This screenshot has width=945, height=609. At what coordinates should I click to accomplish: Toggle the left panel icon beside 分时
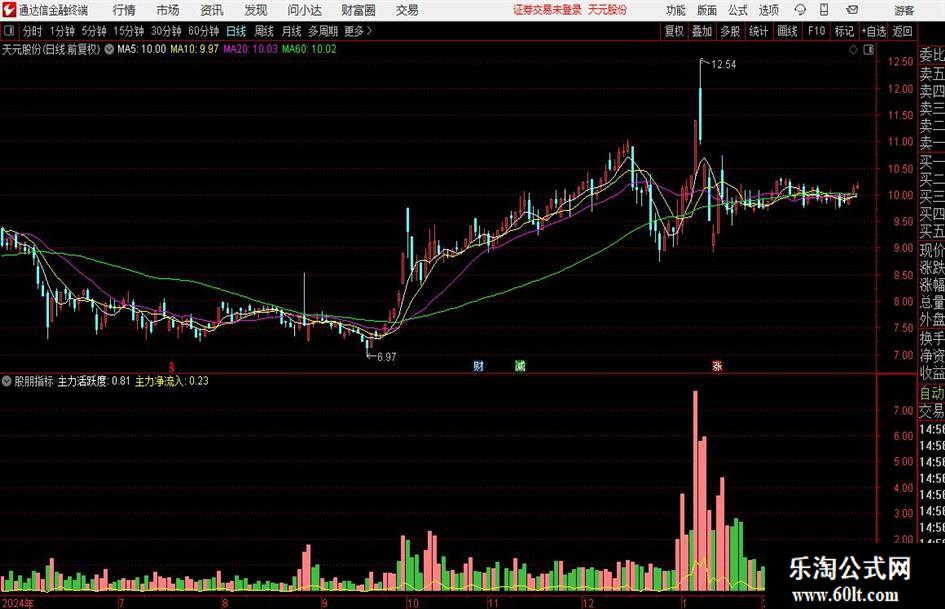(x=8, y=31)
